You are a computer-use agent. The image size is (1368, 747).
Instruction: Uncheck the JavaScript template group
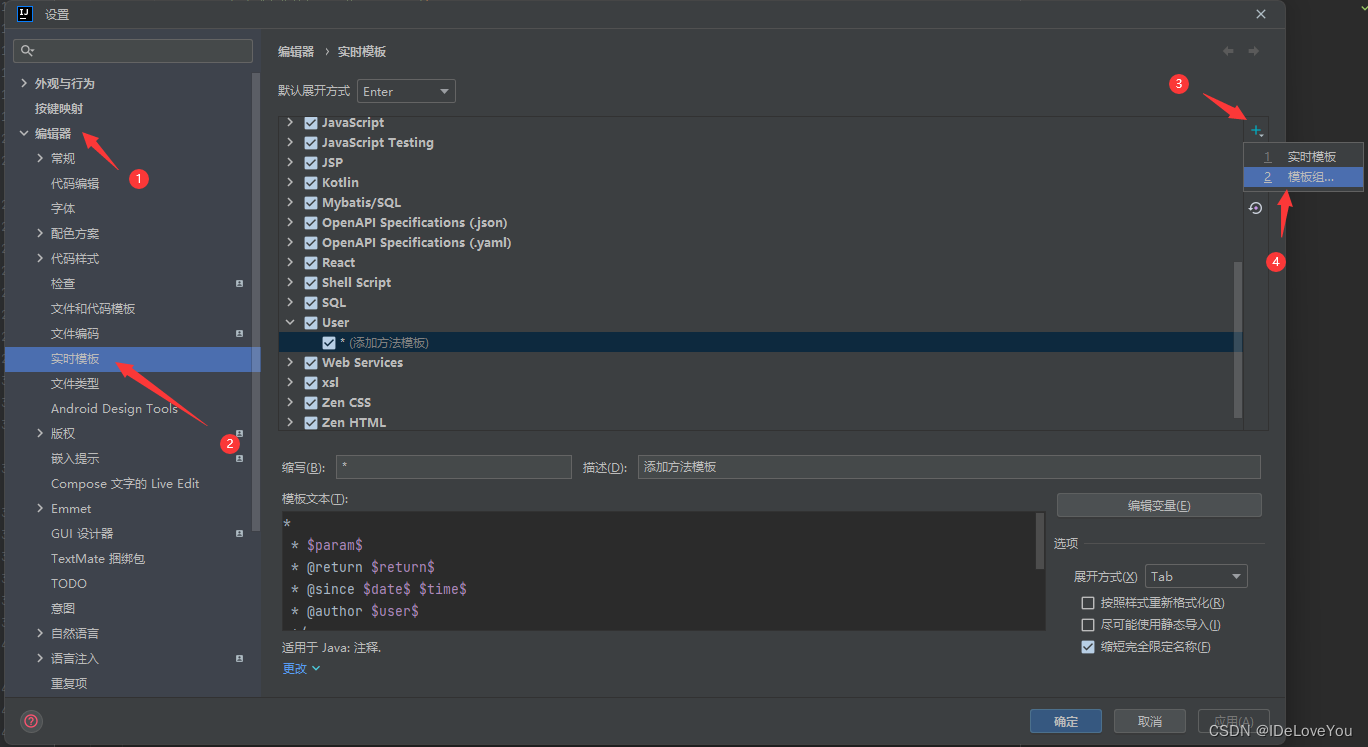click(311, 122)
